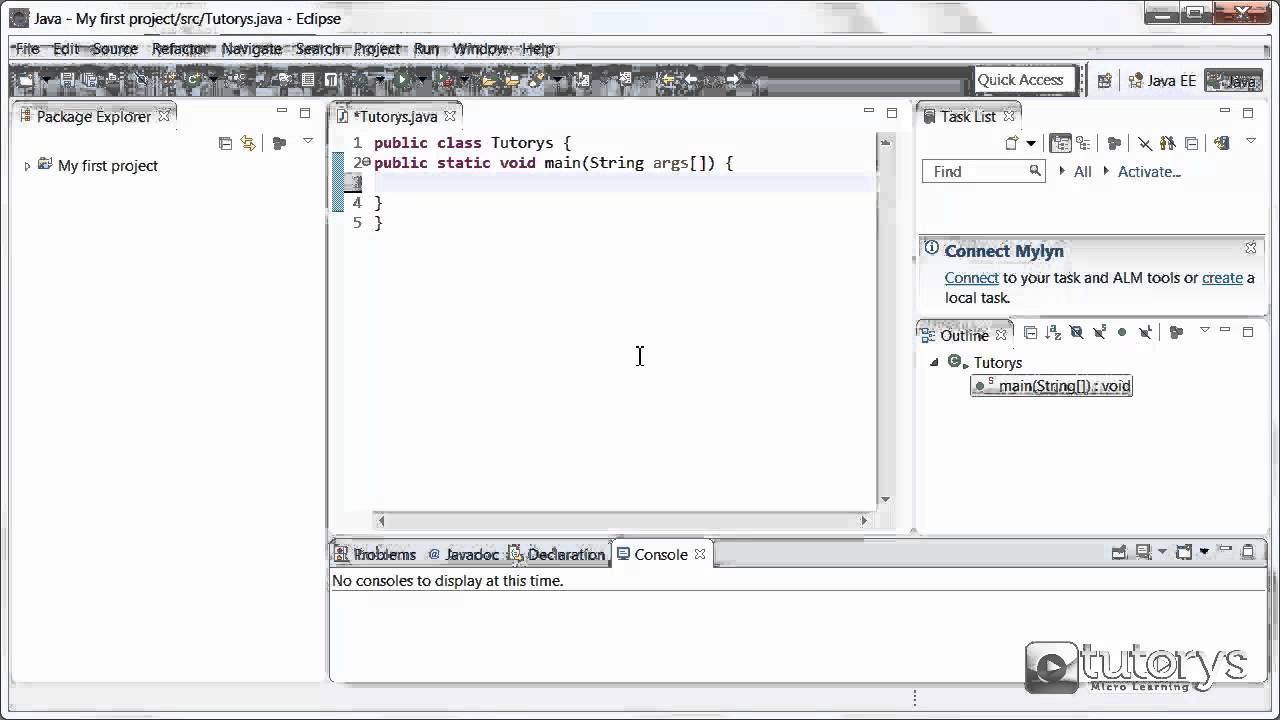
Task: Toggle Hide Local Types in Outline
Action: tap(1145, 332)
